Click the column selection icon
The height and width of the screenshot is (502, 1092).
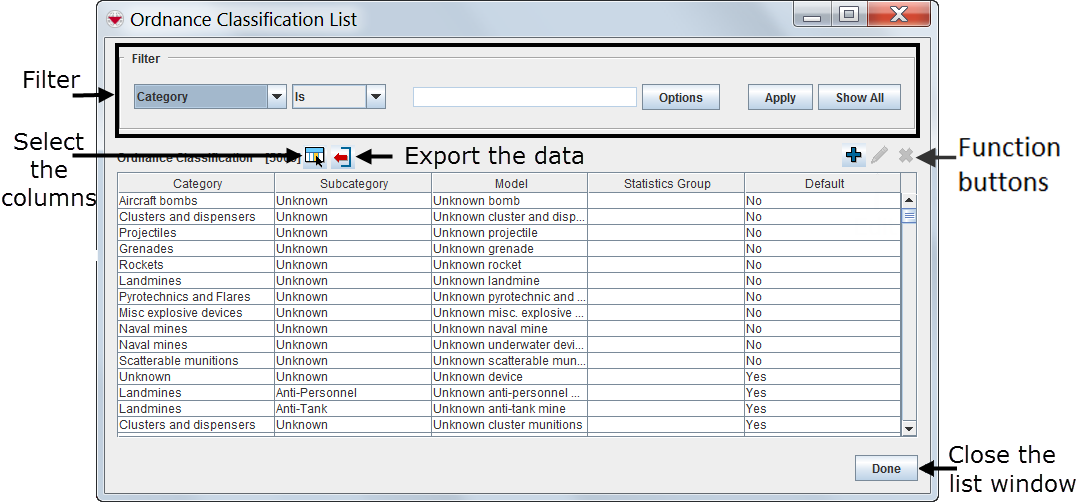pos(314,156)
